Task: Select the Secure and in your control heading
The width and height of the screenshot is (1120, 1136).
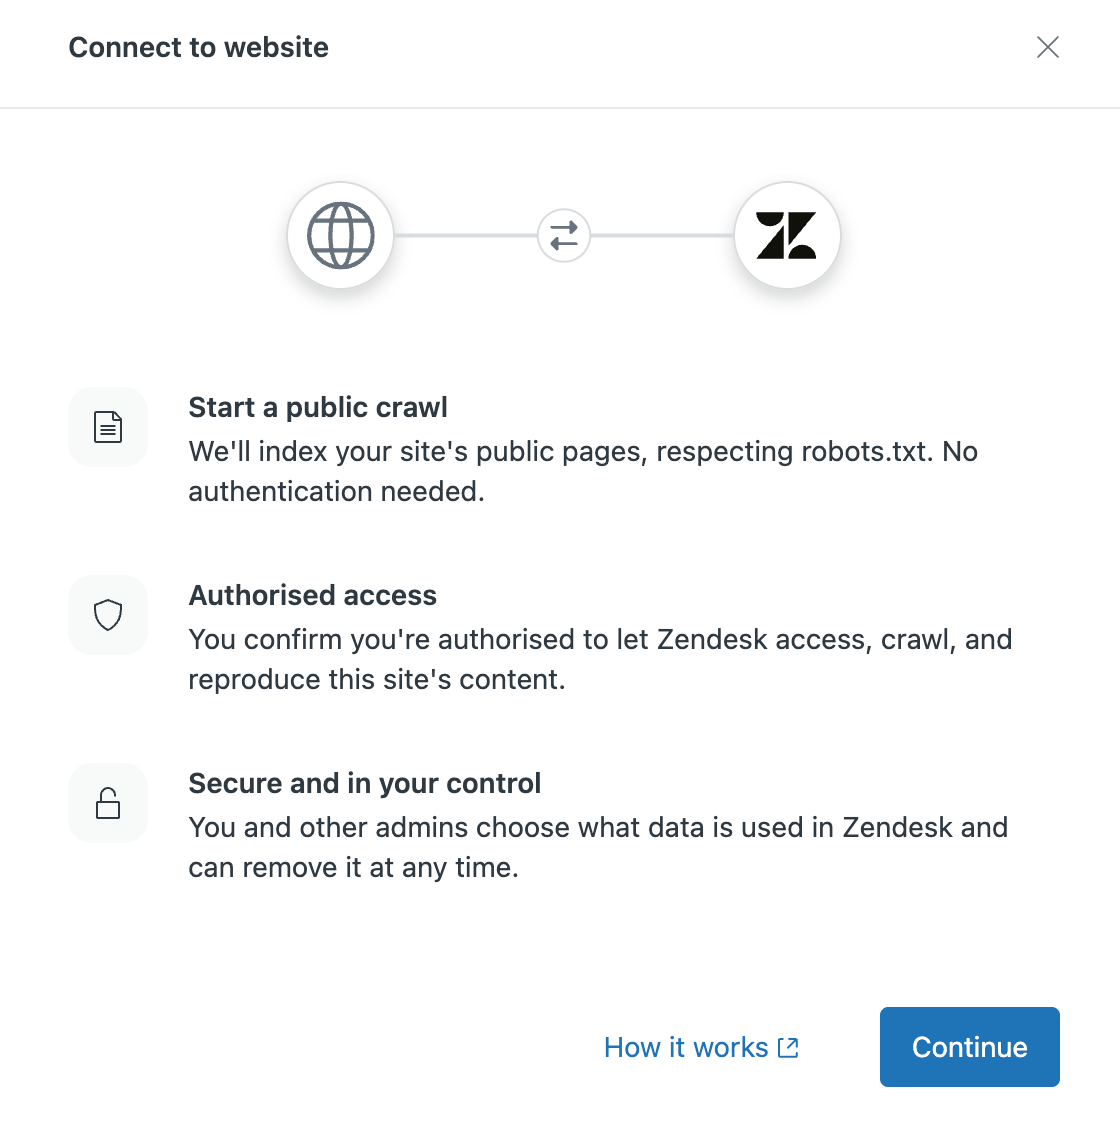Action: click(x=364, y=784)
